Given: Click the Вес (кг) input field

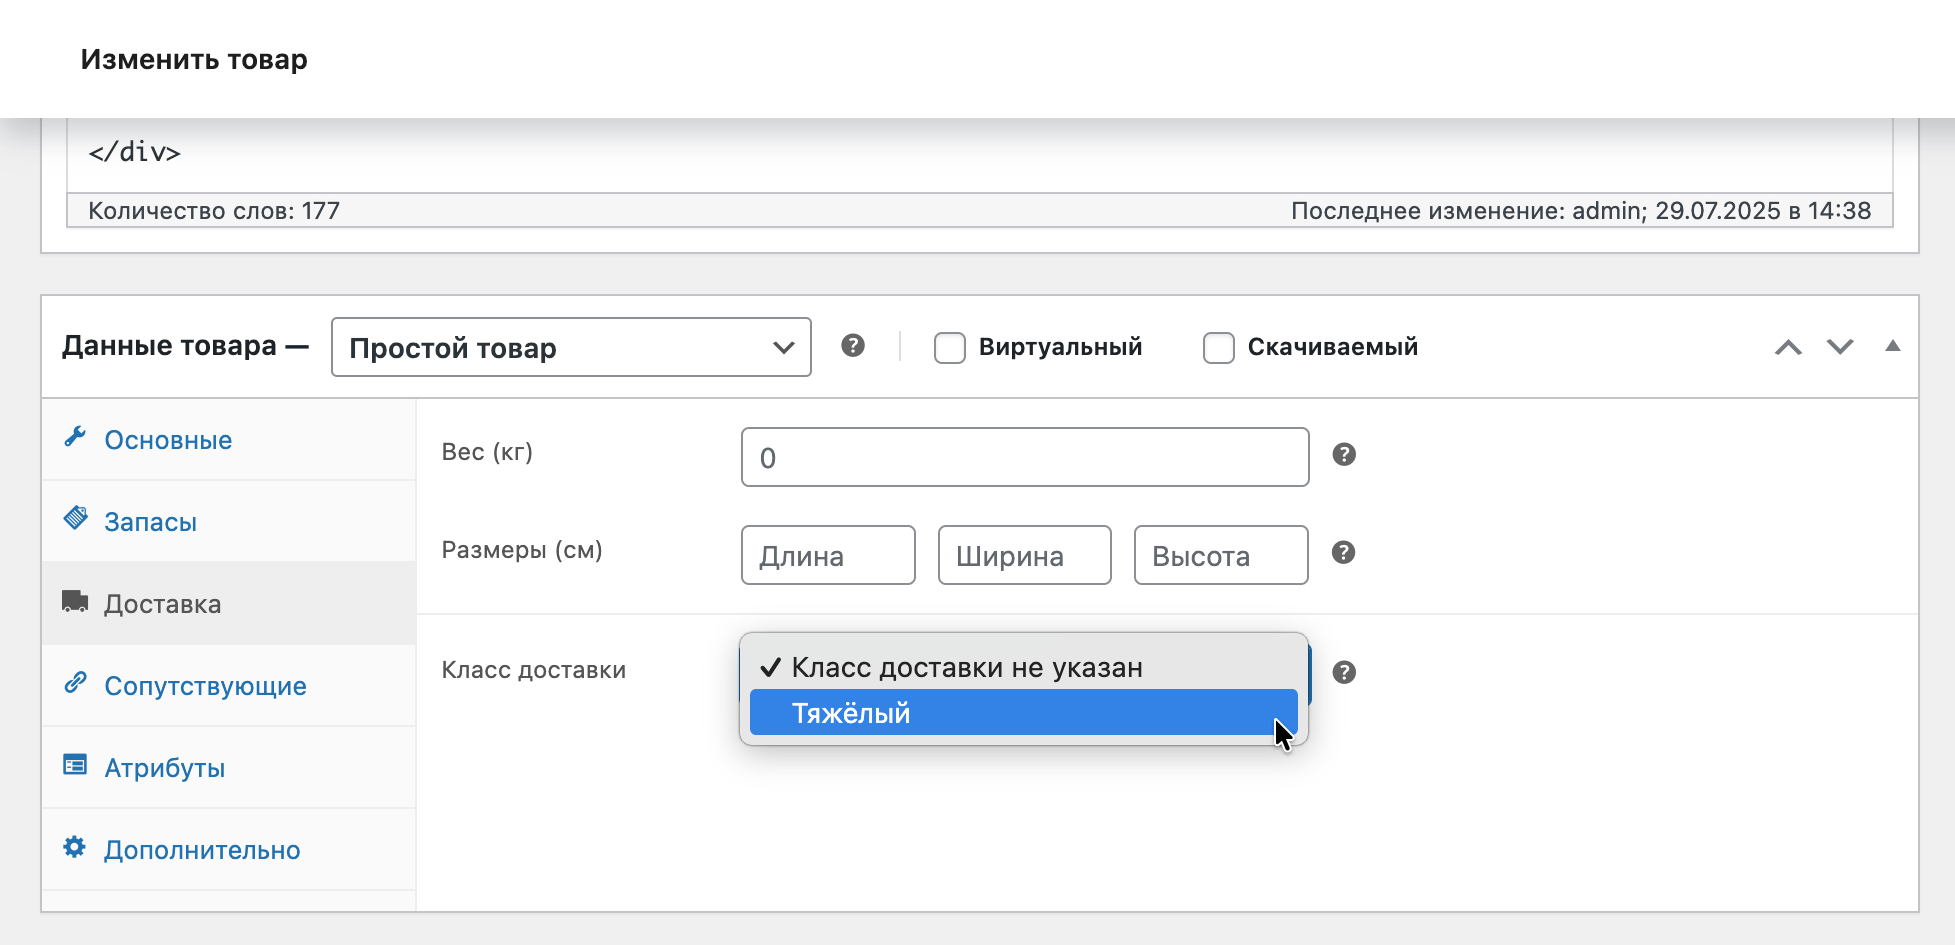Looking at the screenshot, I should [1024, 458].
